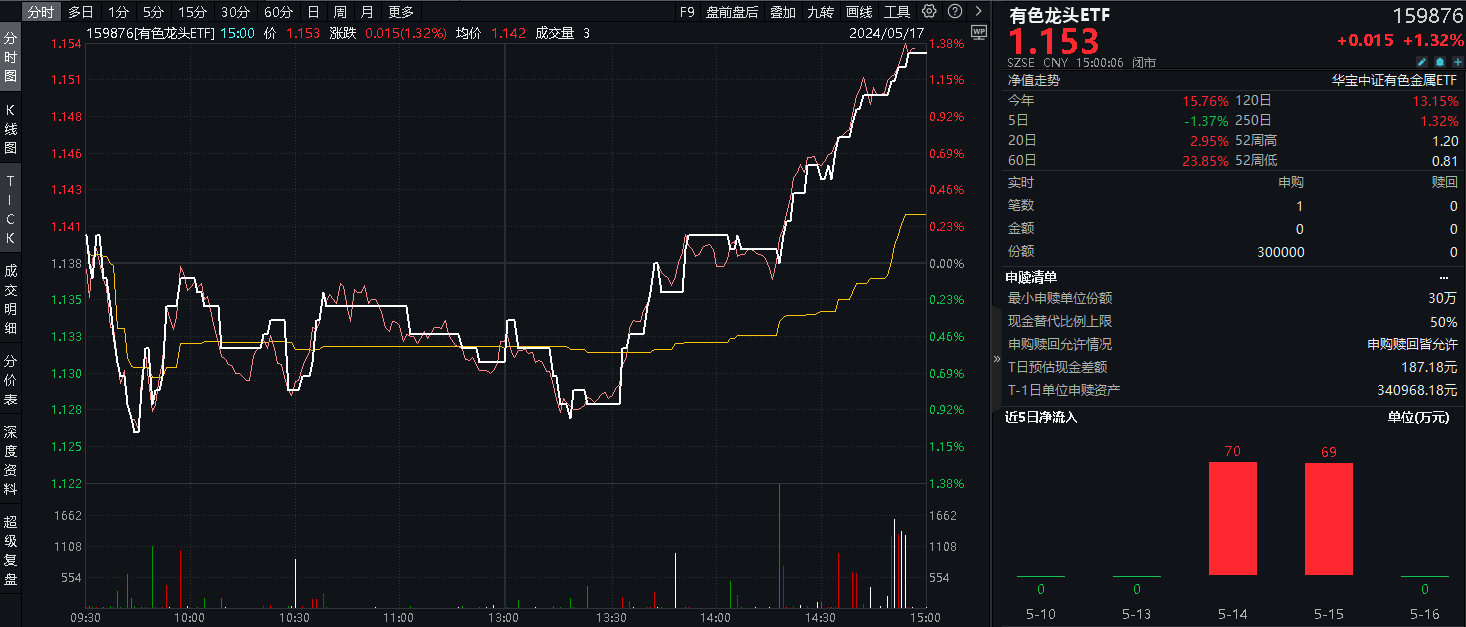This screenshot has width=1466, height=627.
Task: Click the 52周高 value 1.20
Action: coord(1445,140)
